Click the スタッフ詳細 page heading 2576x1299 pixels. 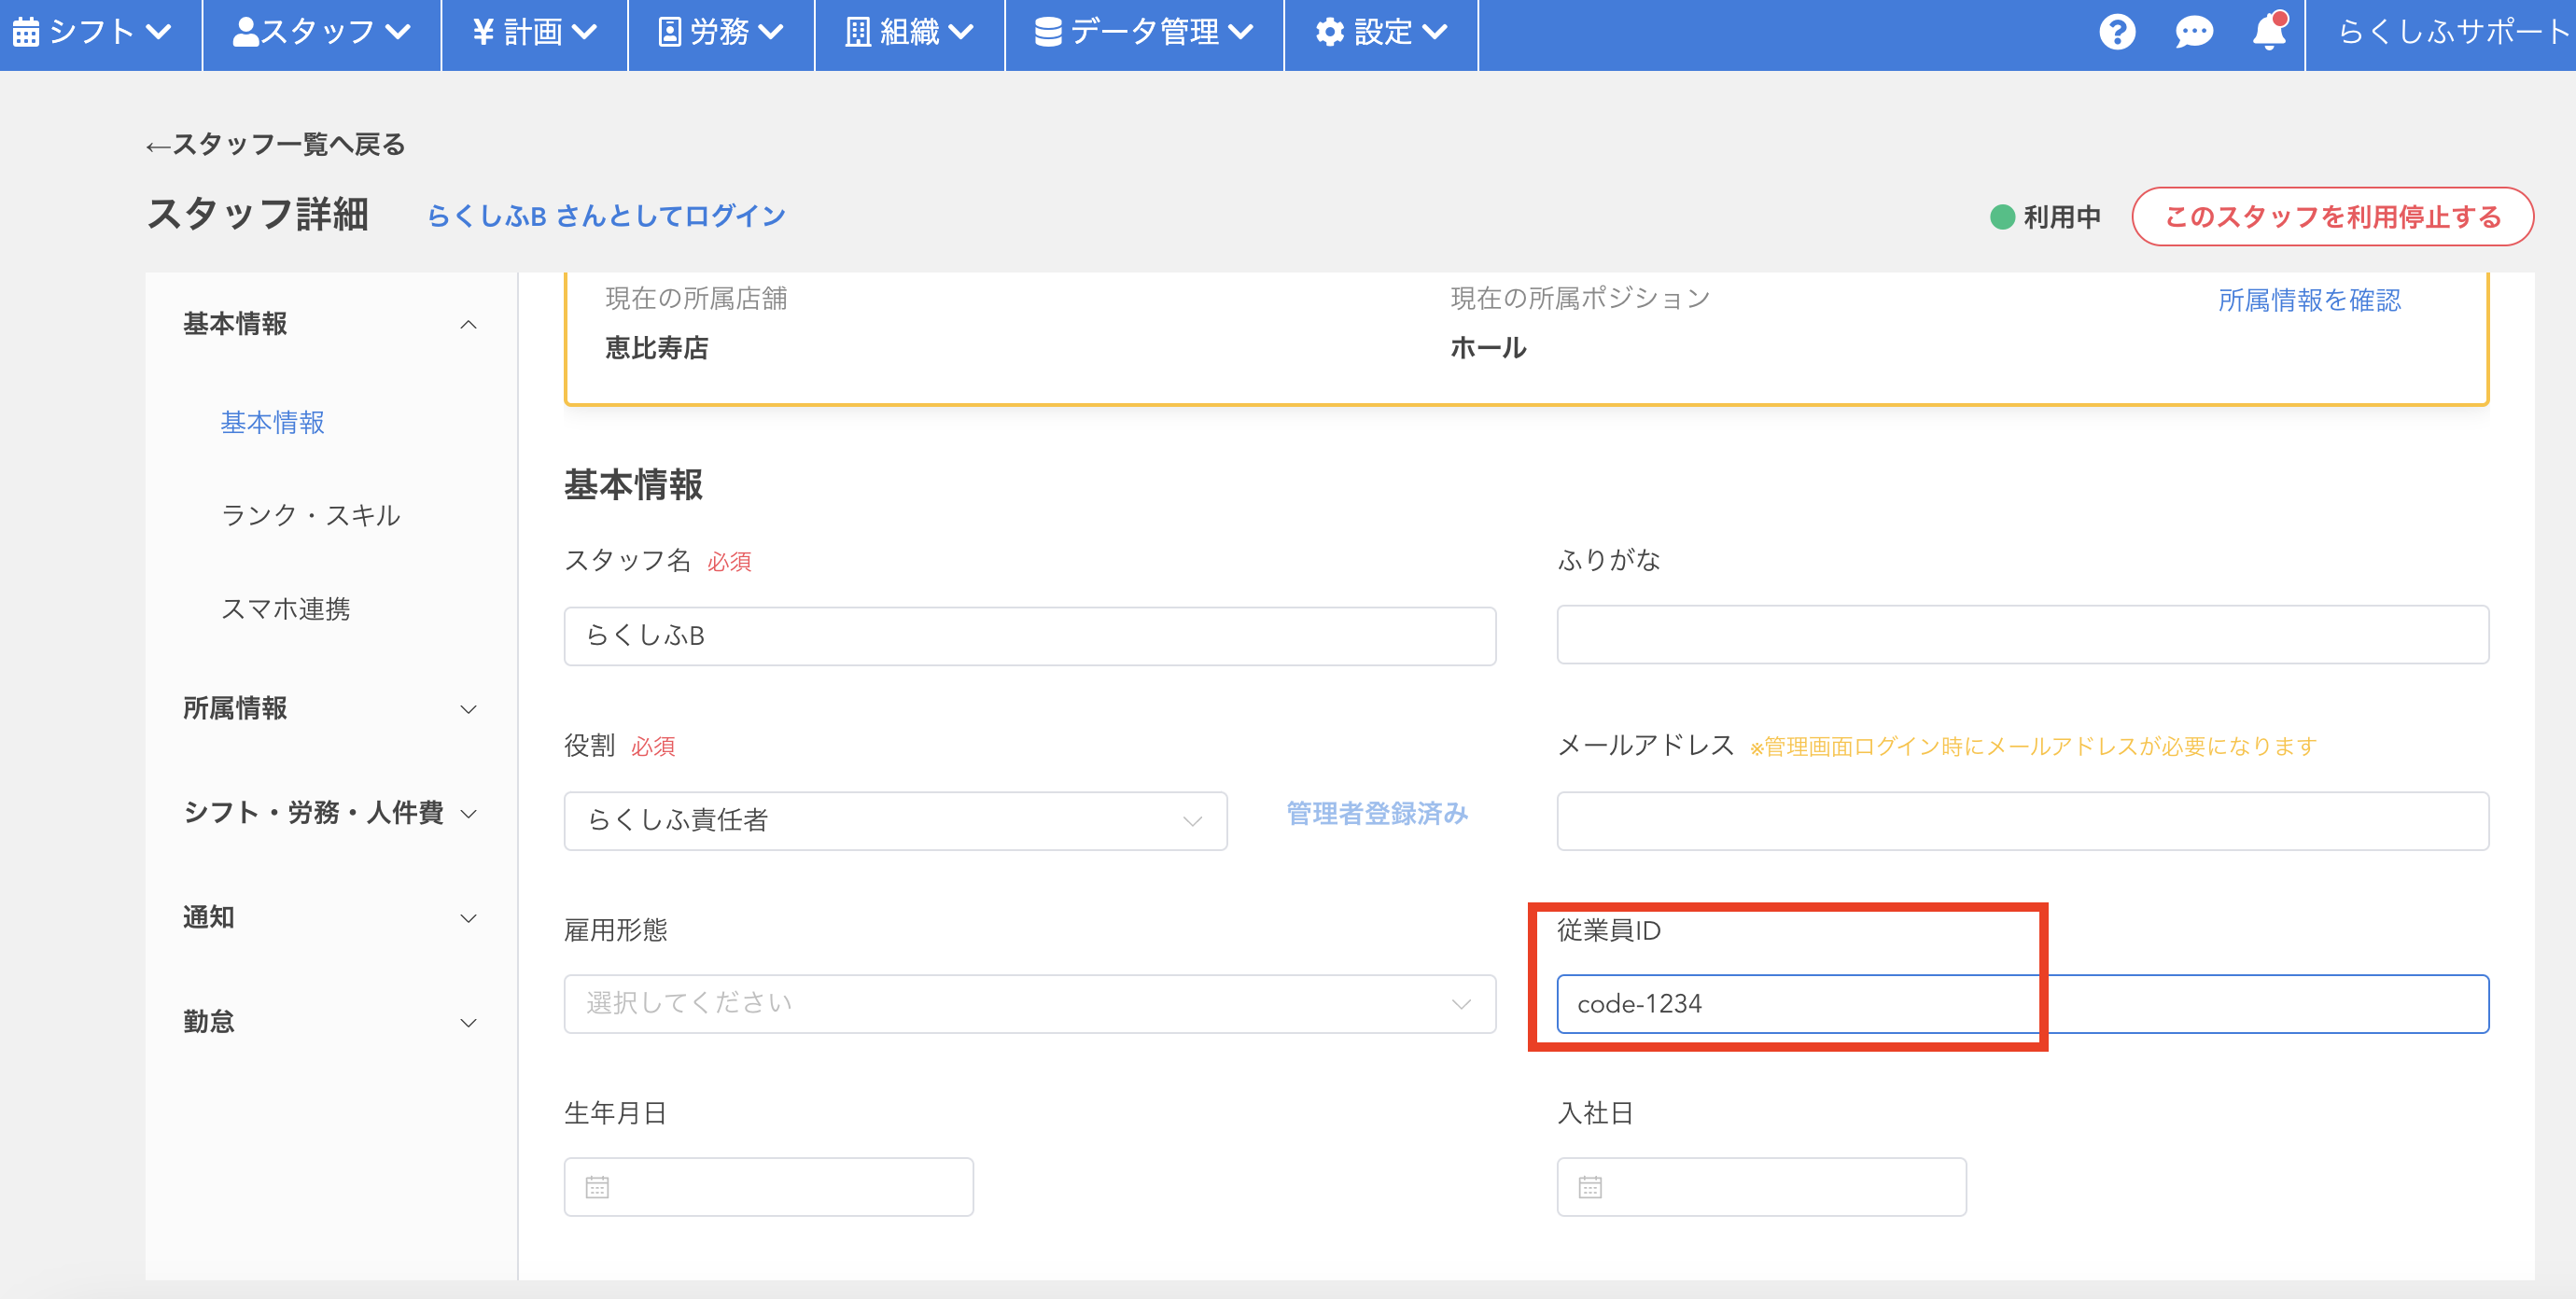pos(257,214)
